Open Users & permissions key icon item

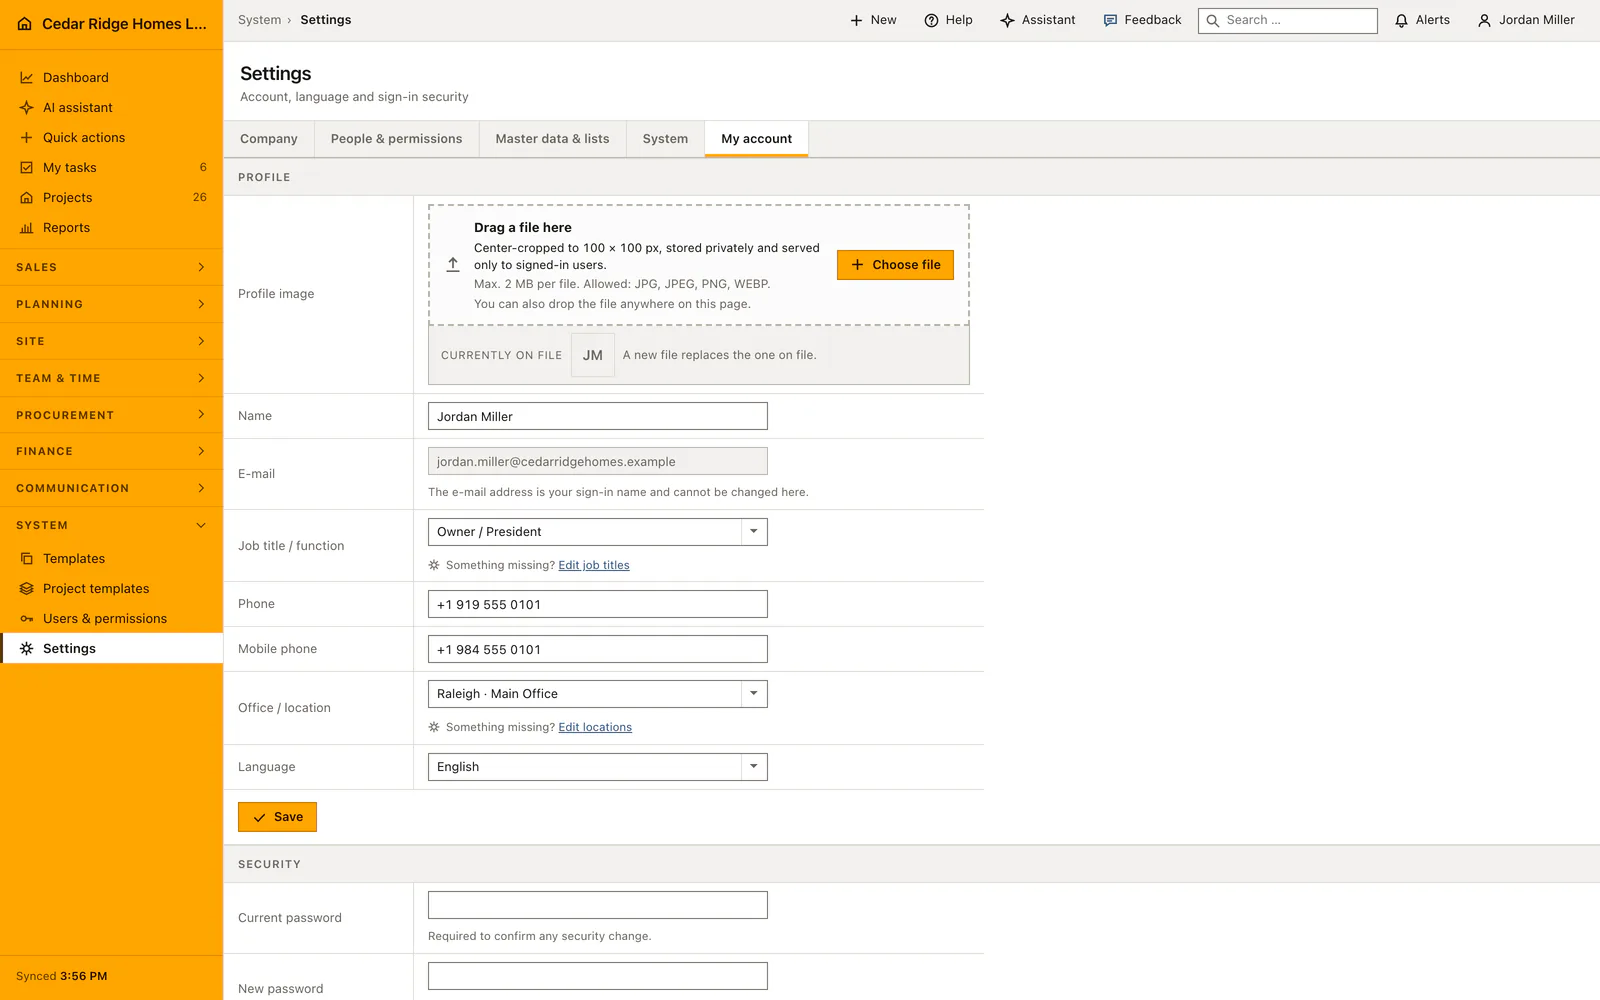pos(111,618)
